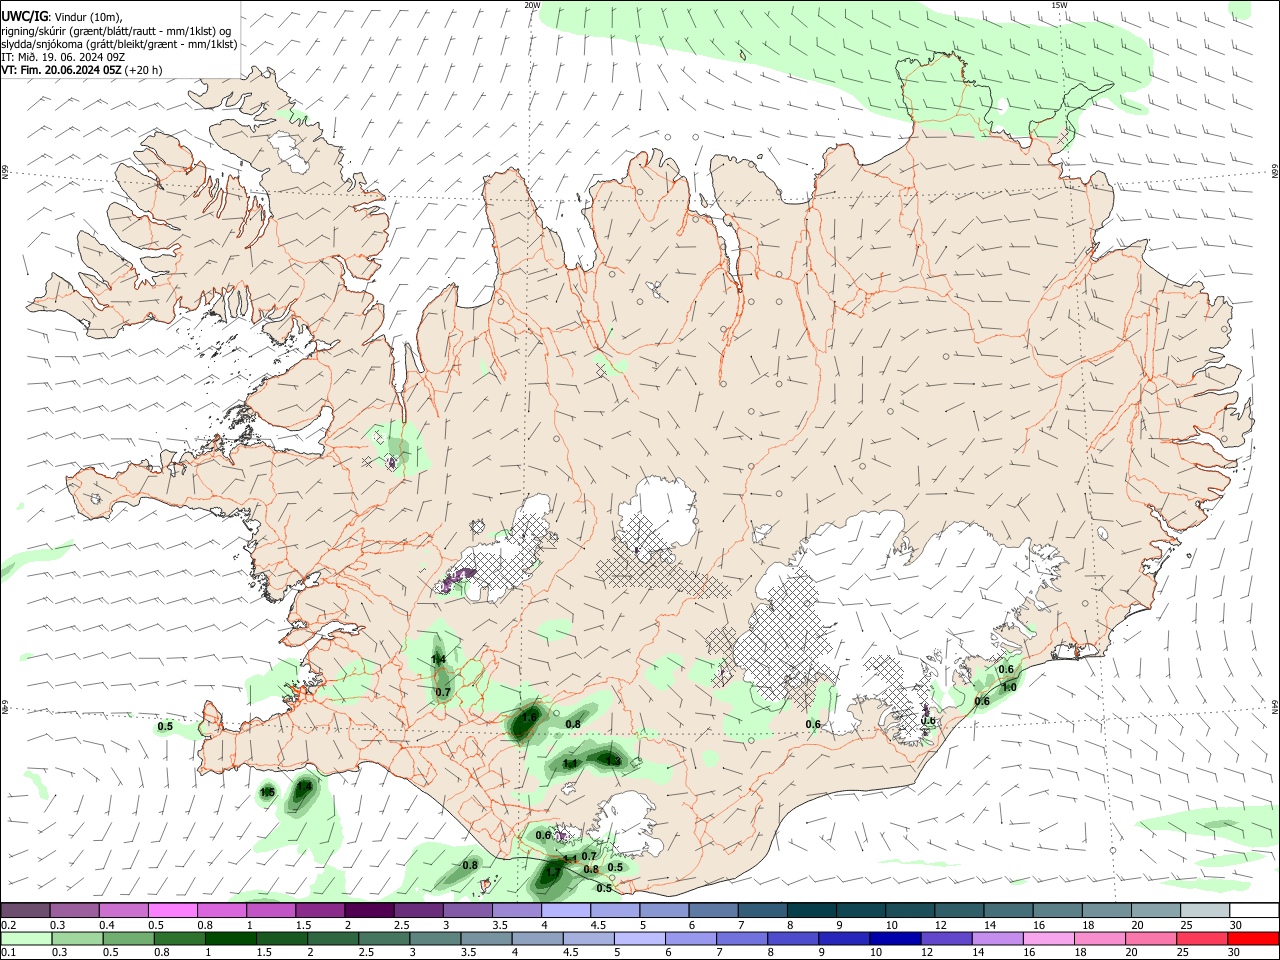The height and width of the screenshot is (960, 1280).
Task: Click the 'rigning/skúrir (grænt/blátt/rautt' header line
Action: (116, 30)
